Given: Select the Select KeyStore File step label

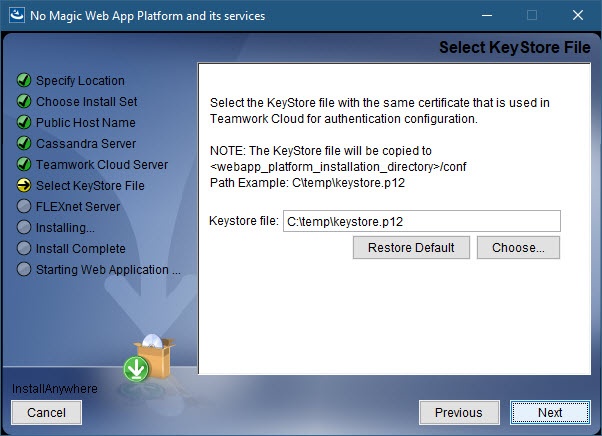Looking at the screenshot, I should click(x=90, y=186).
